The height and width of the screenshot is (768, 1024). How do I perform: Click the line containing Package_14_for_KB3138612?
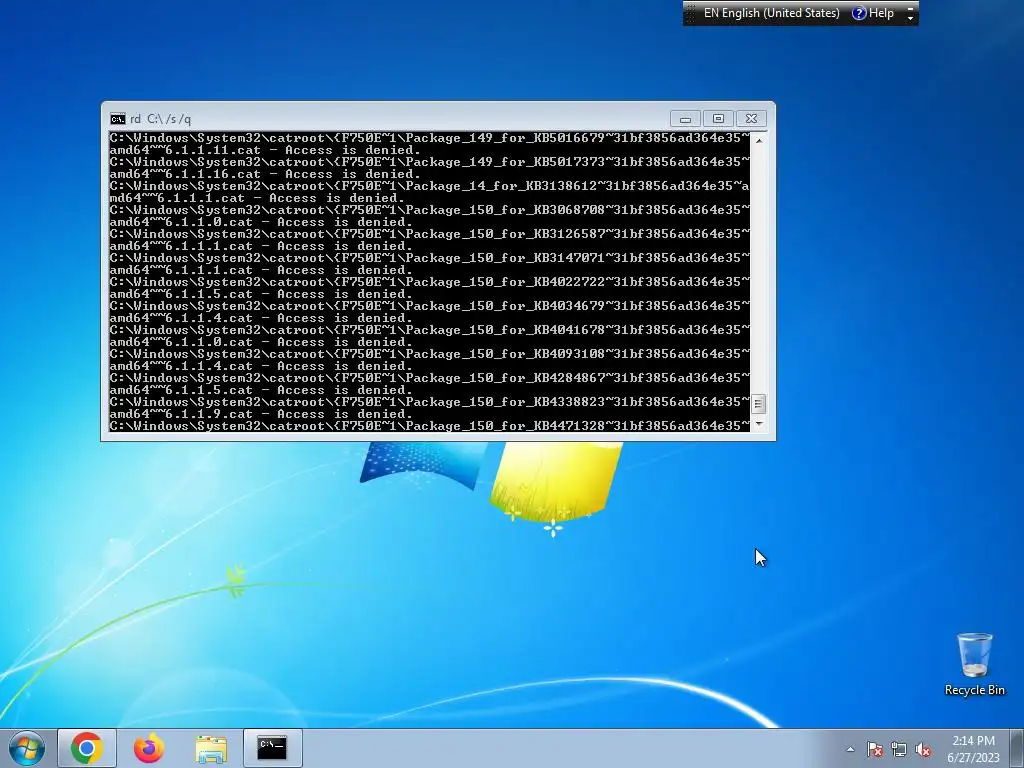(x=430, y=186)
